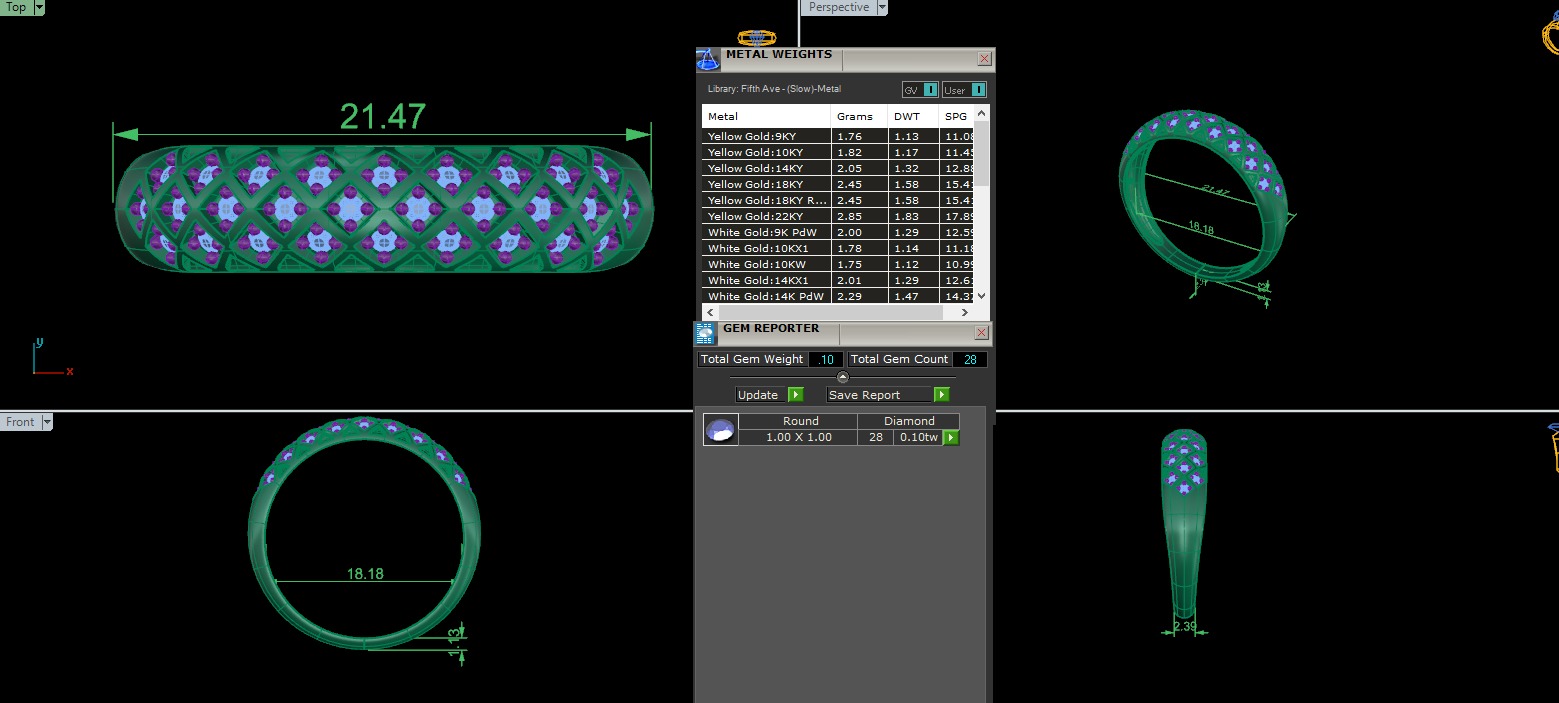Viewport: 1559px width, 703px height.
Task: Click the SPG column header
Action: pos(956,117)
